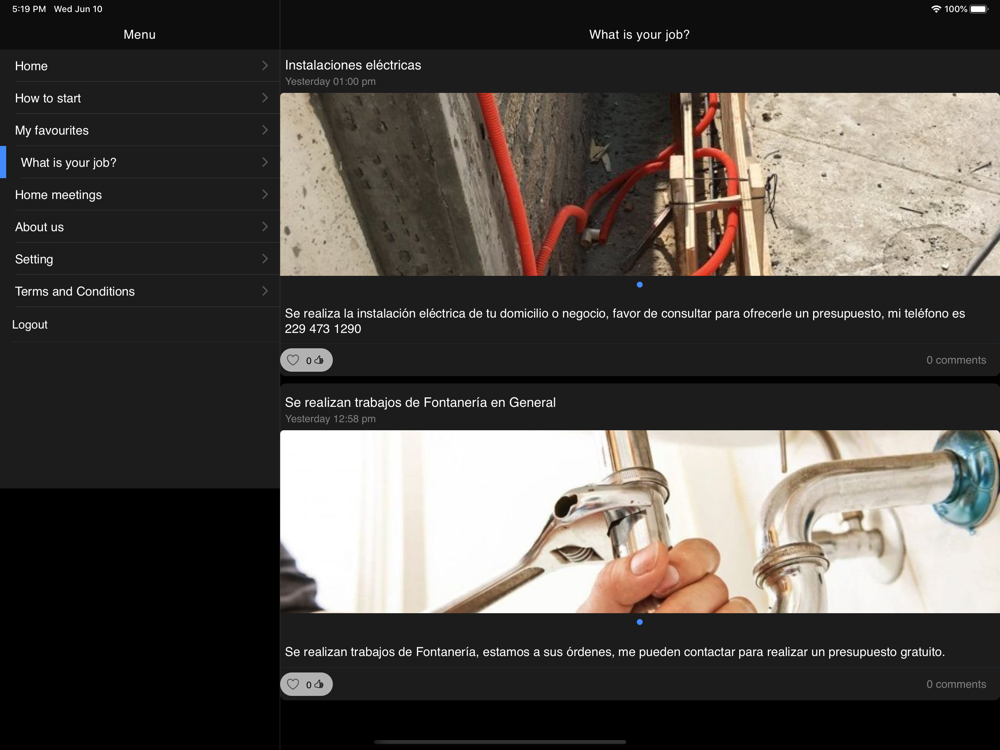Click the Menu header title

[x=140, y=34]
